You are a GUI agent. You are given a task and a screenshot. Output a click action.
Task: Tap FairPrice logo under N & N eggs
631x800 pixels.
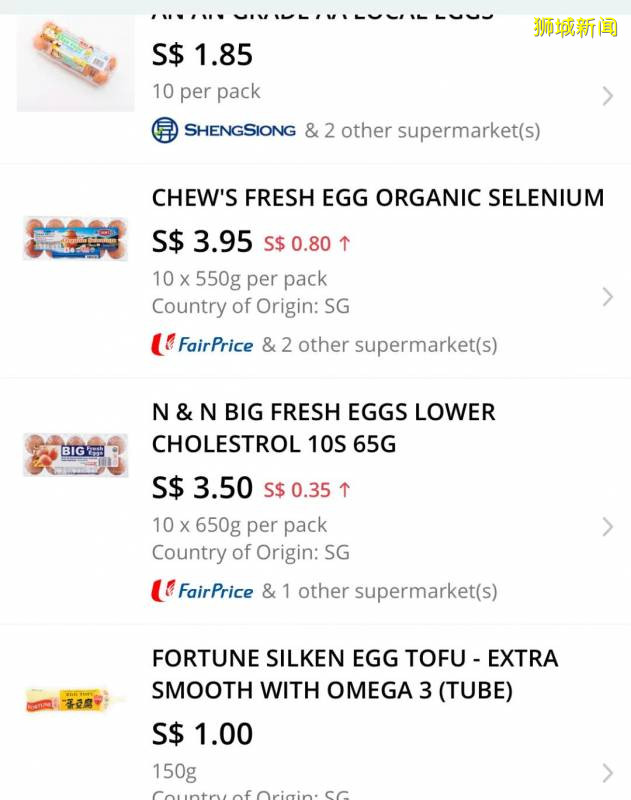coord(202,591)
